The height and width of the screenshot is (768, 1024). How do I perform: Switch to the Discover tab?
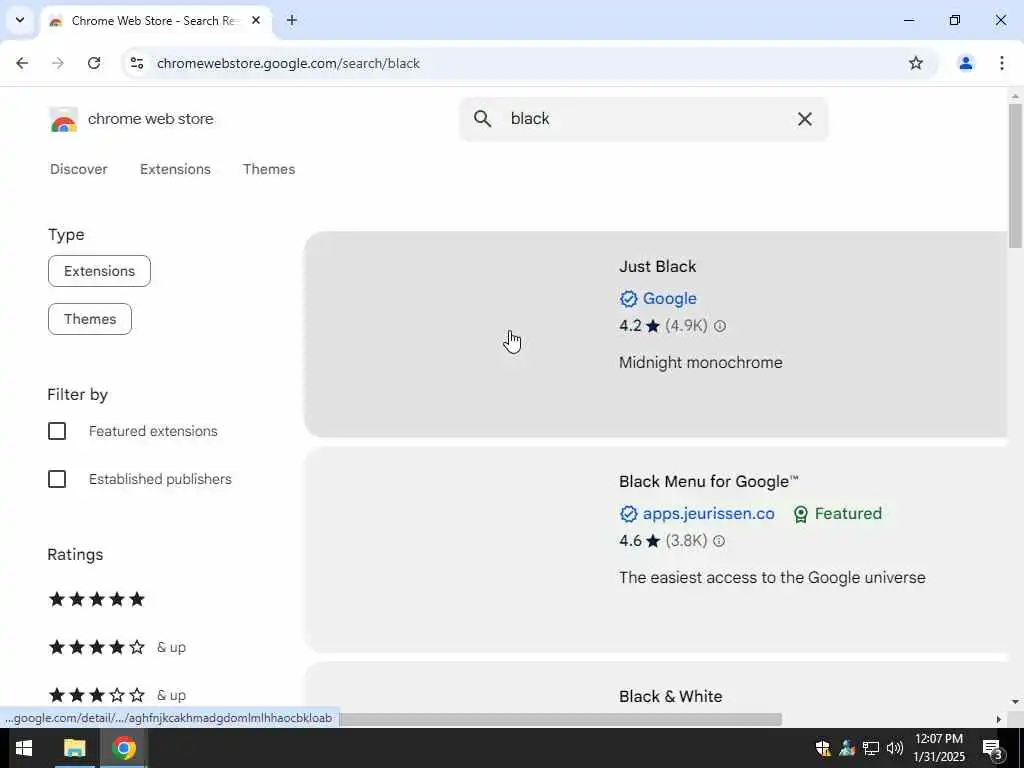coord(78,169)
